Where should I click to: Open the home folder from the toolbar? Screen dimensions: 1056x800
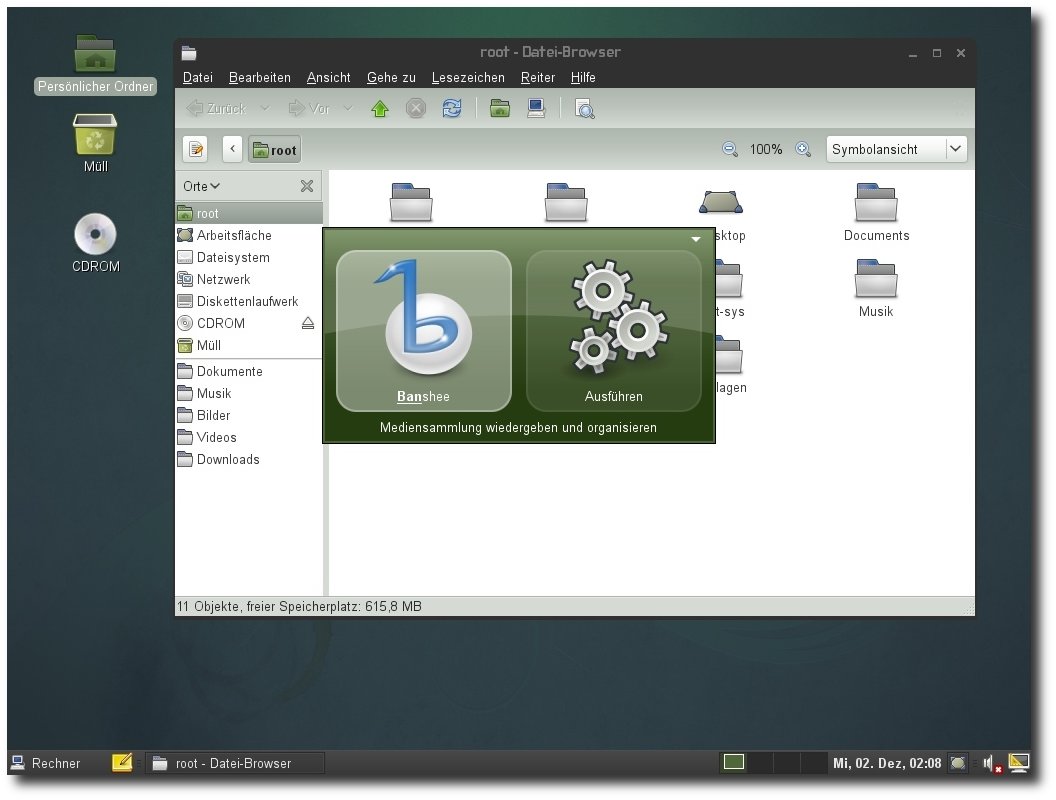(500, 108)
